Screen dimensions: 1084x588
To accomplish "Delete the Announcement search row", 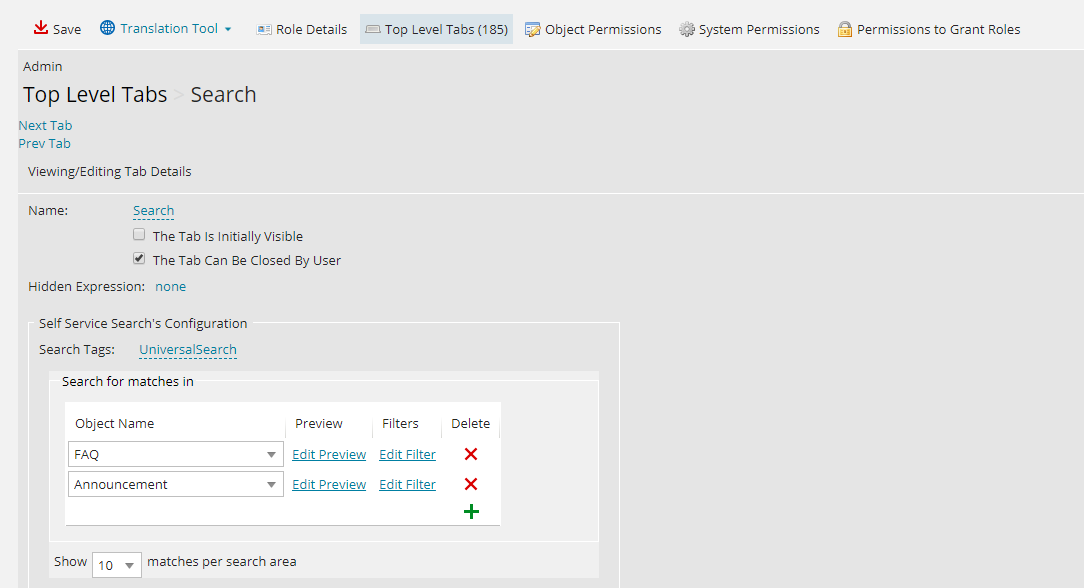I will 470,484.
